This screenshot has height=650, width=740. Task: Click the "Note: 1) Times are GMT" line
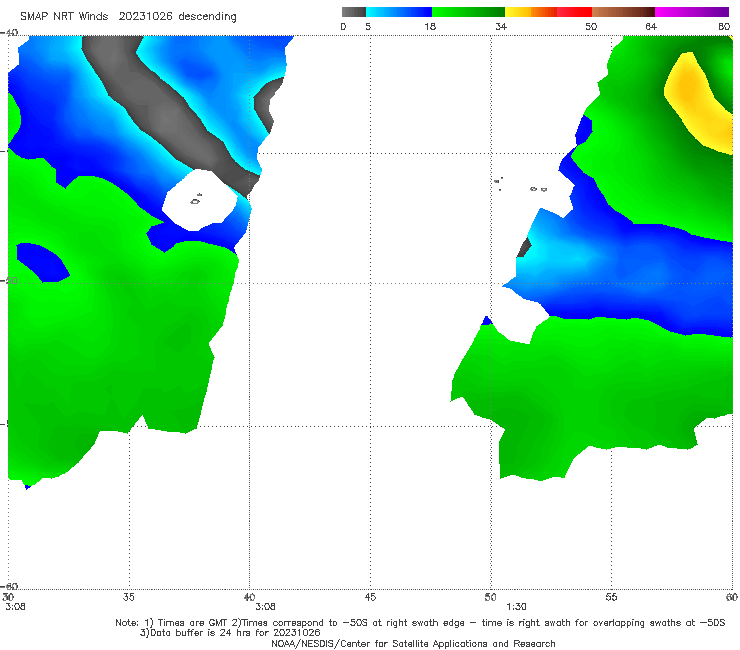click(420, 623)
